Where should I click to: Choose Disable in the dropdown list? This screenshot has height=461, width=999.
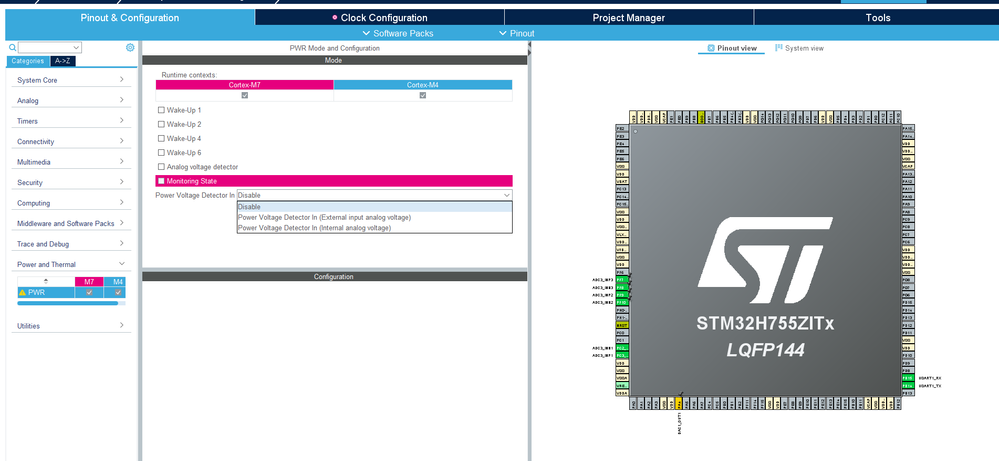click(x=374, y=207)
